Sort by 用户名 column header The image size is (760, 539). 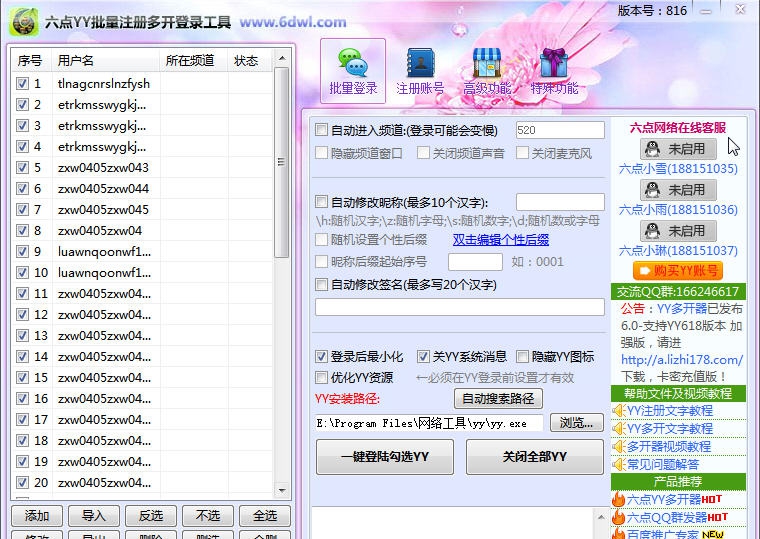click(106, 61)
